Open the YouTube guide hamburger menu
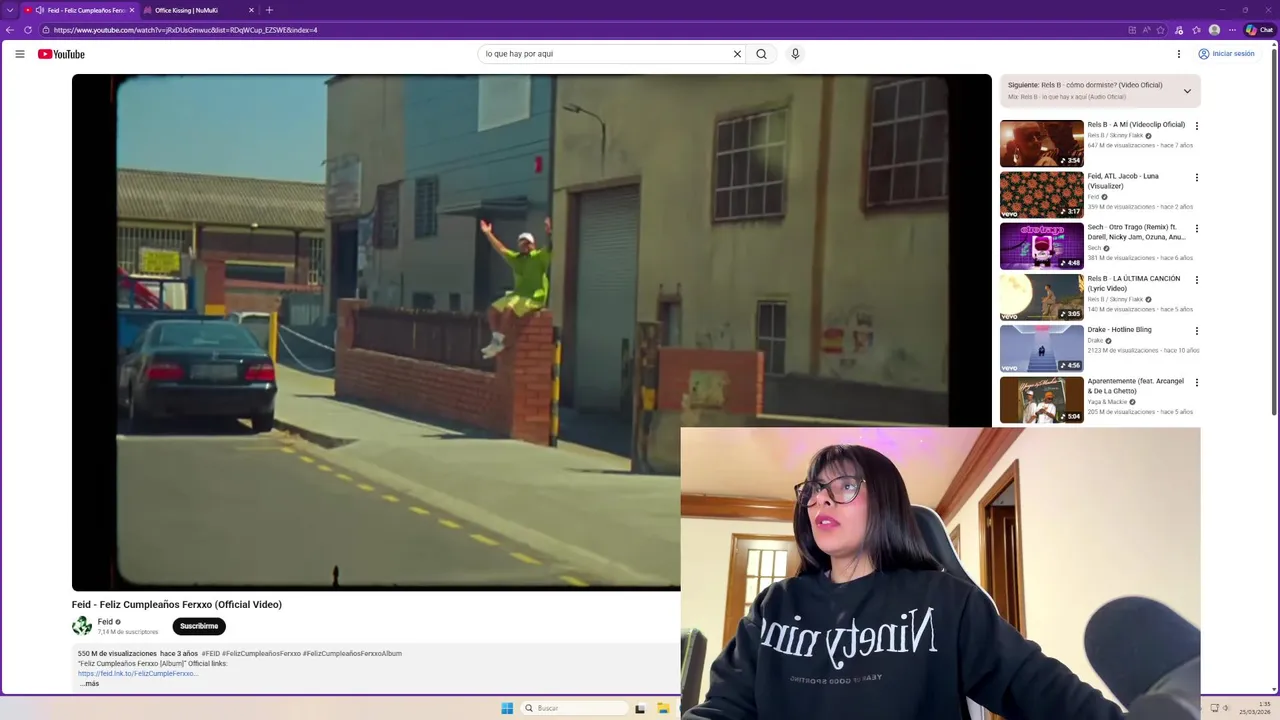The image size is (1280, 720). [20, 54]
